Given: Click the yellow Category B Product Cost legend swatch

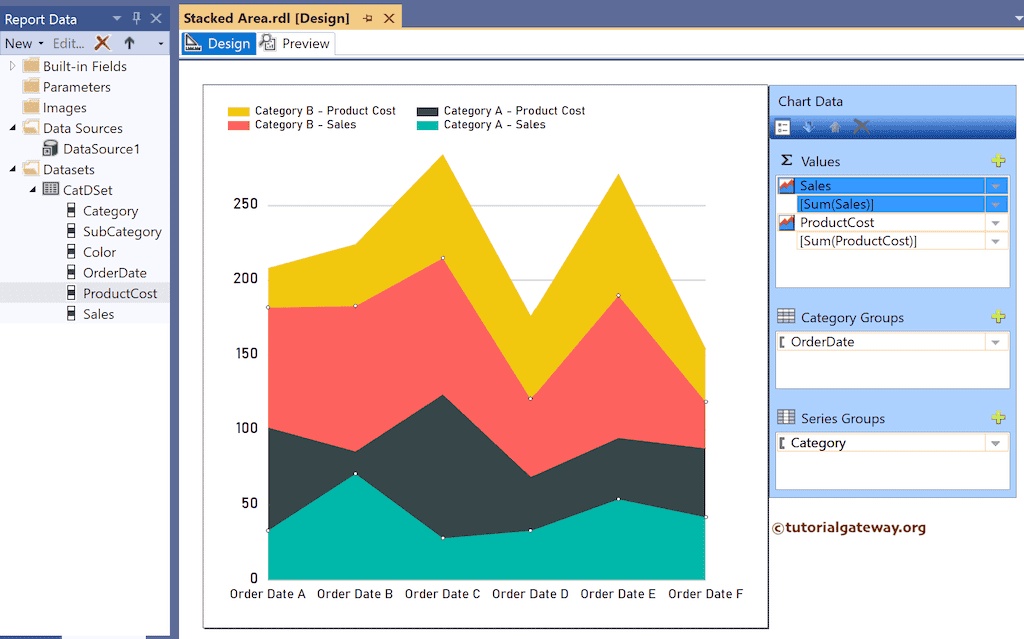Looking at the screenshot, I should 238,111.
